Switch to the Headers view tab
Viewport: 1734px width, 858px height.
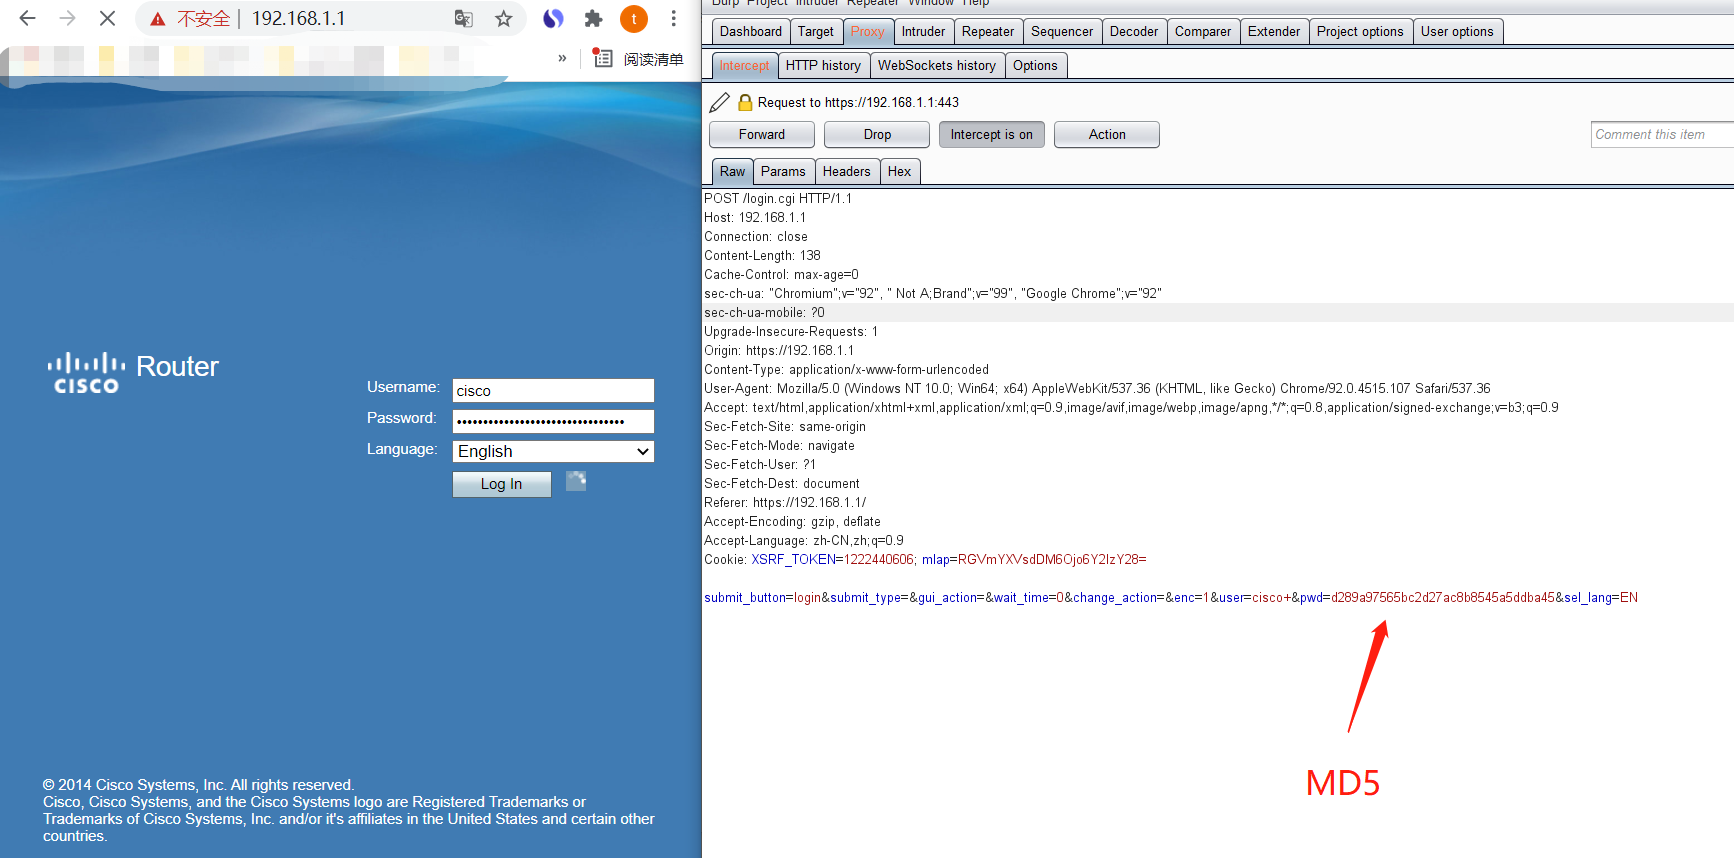(x=847, y=171)
